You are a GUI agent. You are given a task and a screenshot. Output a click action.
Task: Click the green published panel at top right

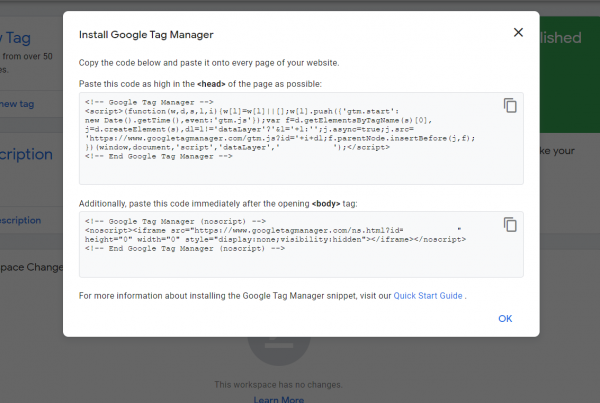click(569, 75)
